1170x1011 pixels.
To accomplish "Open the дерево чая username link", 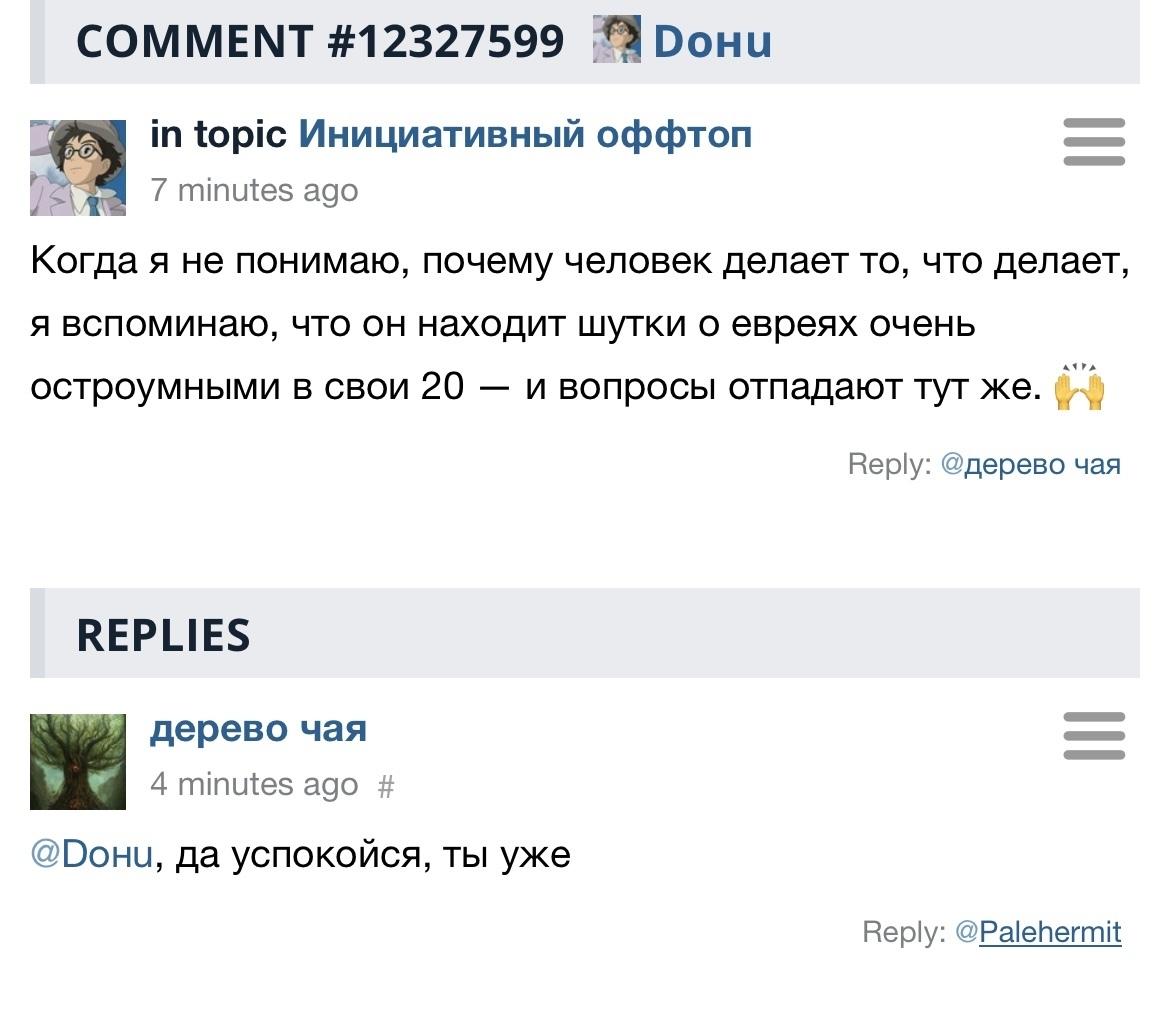I will [x=258, y=729].
